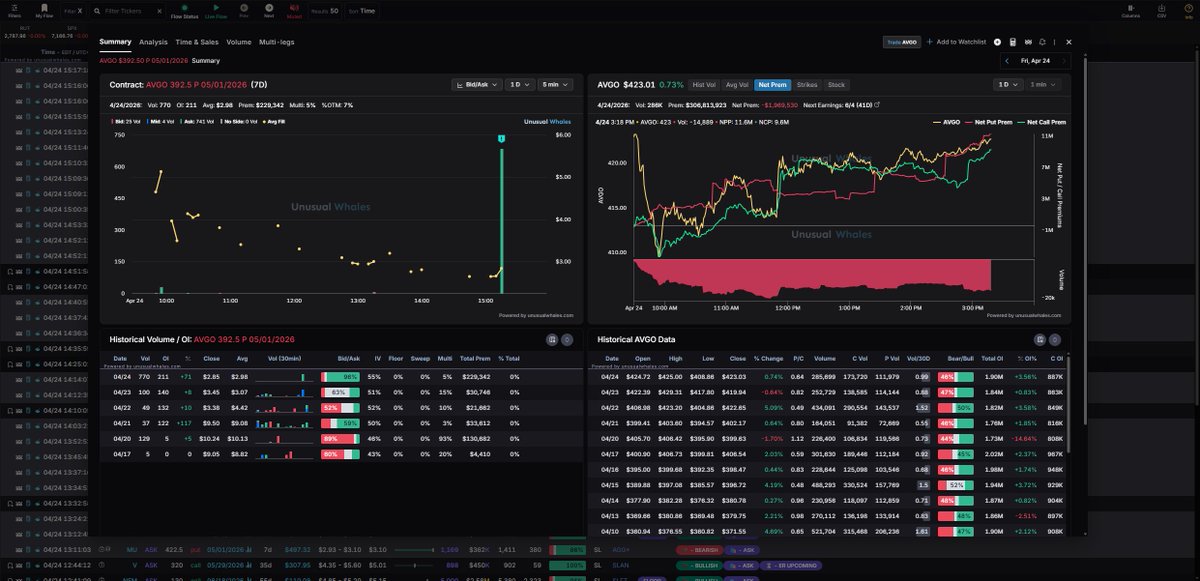The height and width of the screenshot is (581, 1200).
Task: Click the BULLISH tag on V row
Action: pyautogui.click(x=698, y=566)
